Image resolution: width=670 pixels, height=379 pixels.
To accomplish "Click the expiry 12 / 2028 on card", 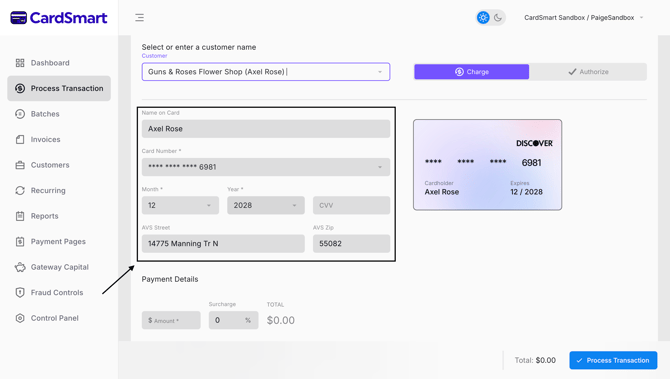I will point(526,192).
